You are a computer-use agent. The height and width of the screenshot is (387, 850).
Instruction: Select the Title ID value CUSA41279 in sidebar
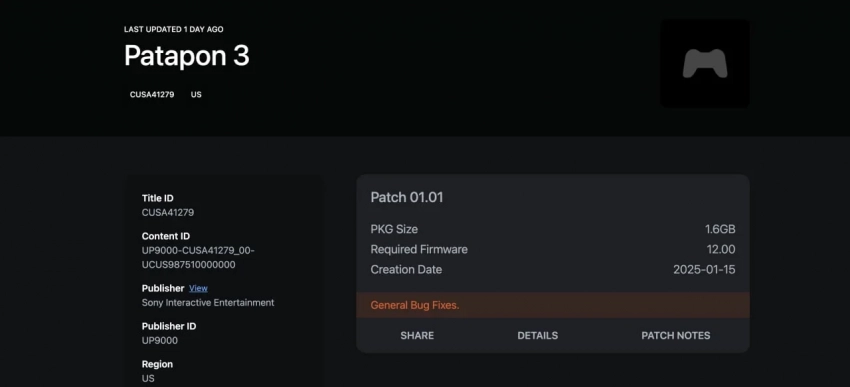coord(168,212)
